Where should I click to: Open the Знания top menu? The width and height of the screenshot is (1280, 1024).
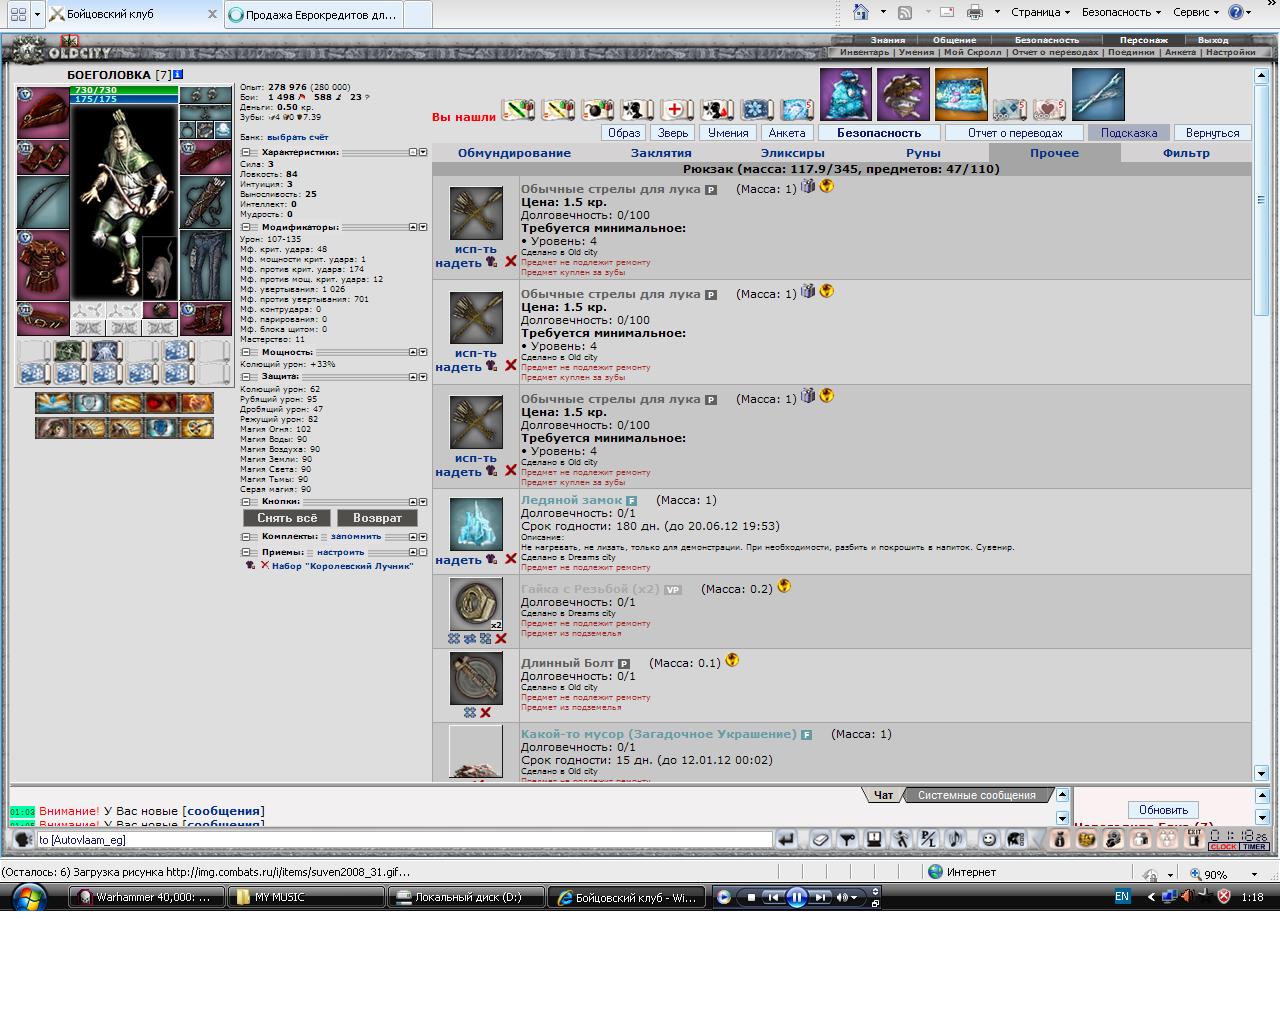click(x=887, y=40)
